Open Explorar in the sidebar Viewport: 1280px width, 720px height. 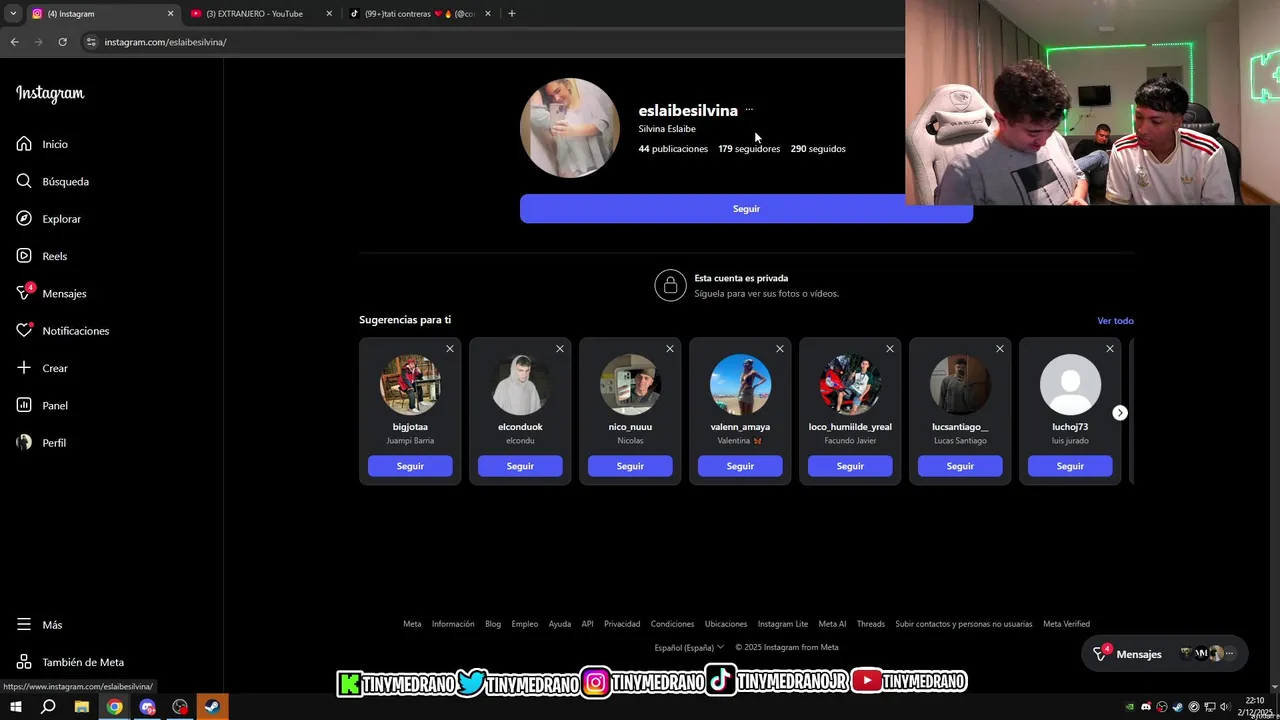pyautogui.click(x=48, y=219)
